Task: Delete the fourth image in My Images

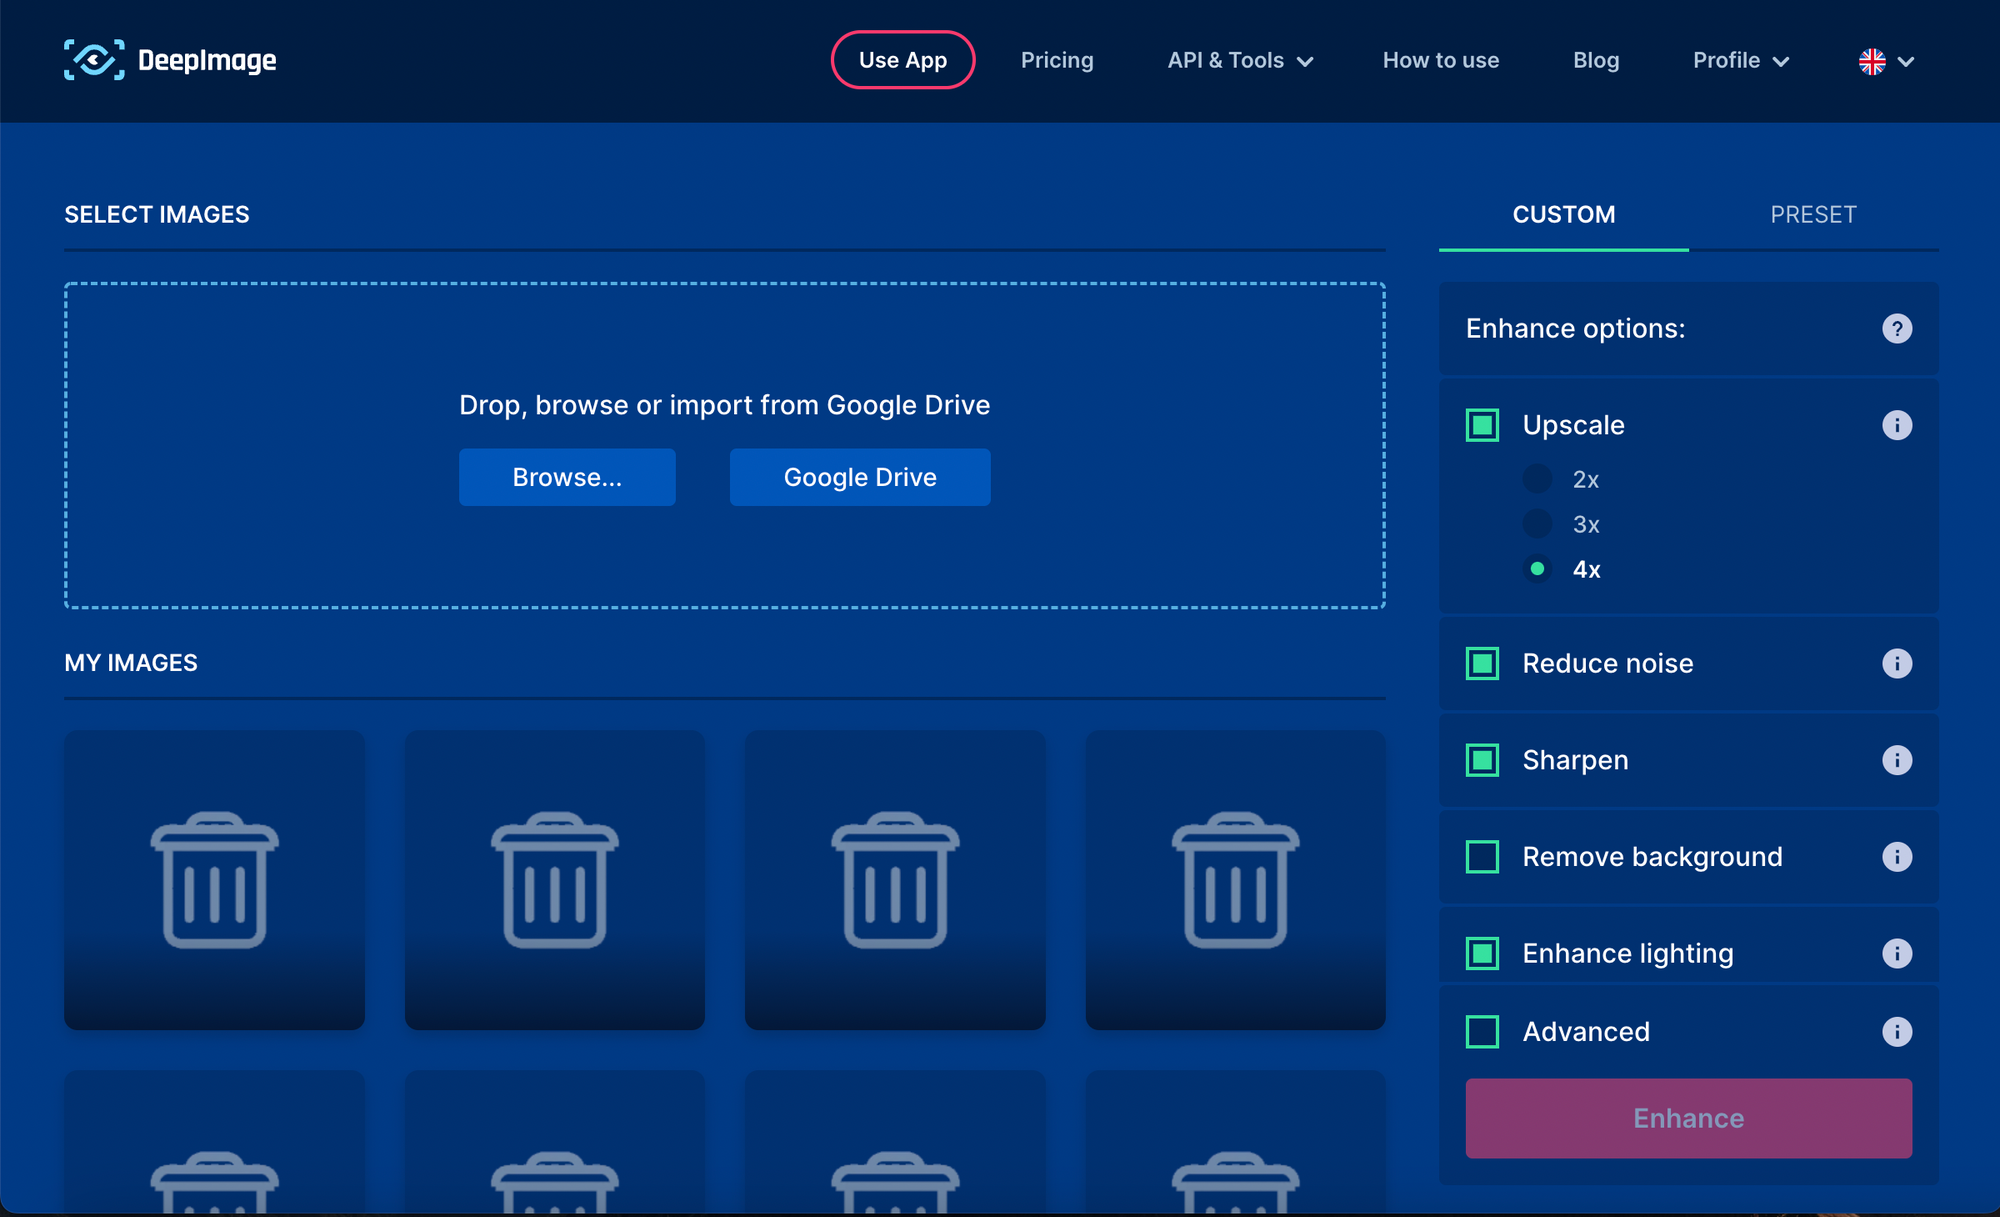Action: [x=1236, y=880]
